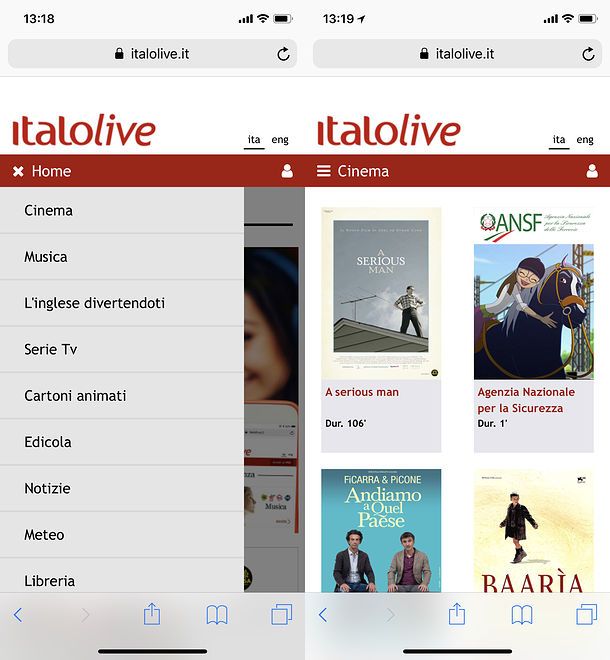Close the menu with the X icon in left phone

click(x=18, y=171)
